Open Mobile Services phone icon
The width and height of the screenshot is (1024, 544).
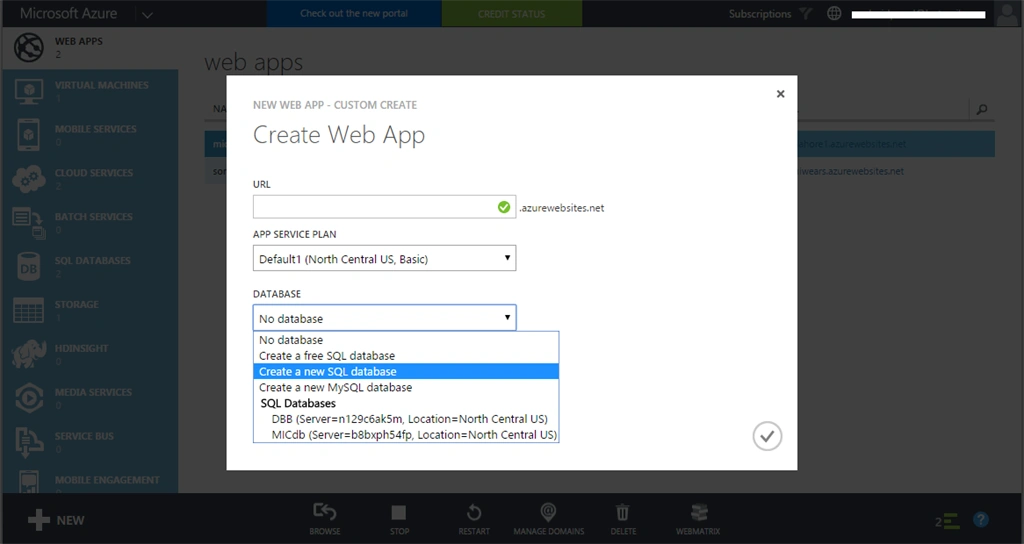tap(29, 135)
